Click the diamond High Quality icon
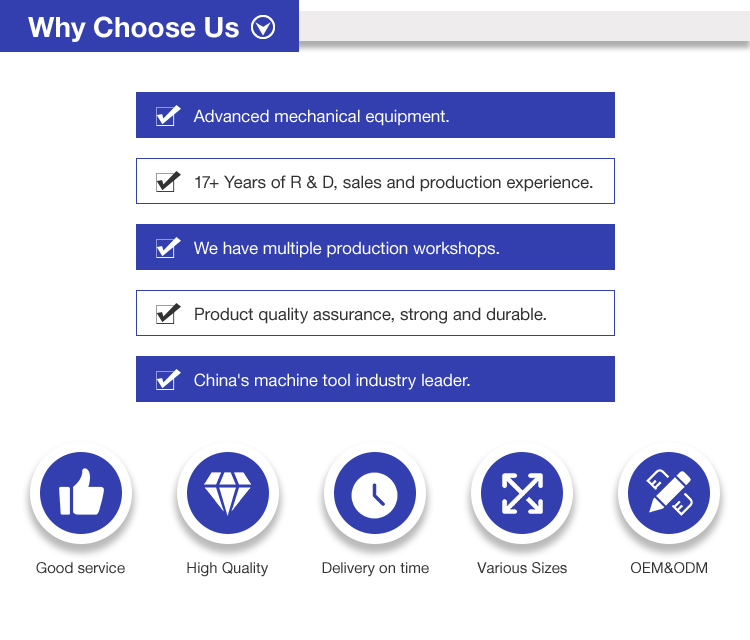Image resolution: width=750 pixels, height=640 pixels. (x=227, y=494)
